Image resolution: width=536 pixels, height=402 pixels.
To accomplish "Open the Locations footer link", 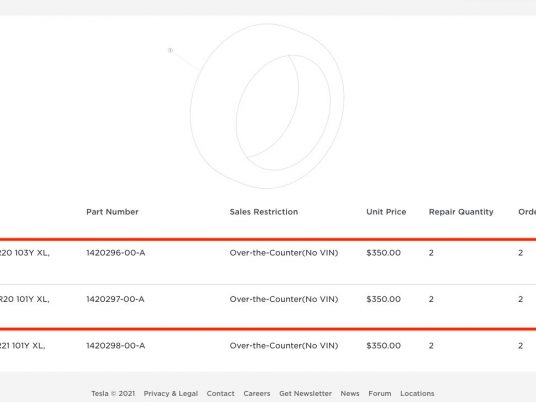I will [417, 393].
